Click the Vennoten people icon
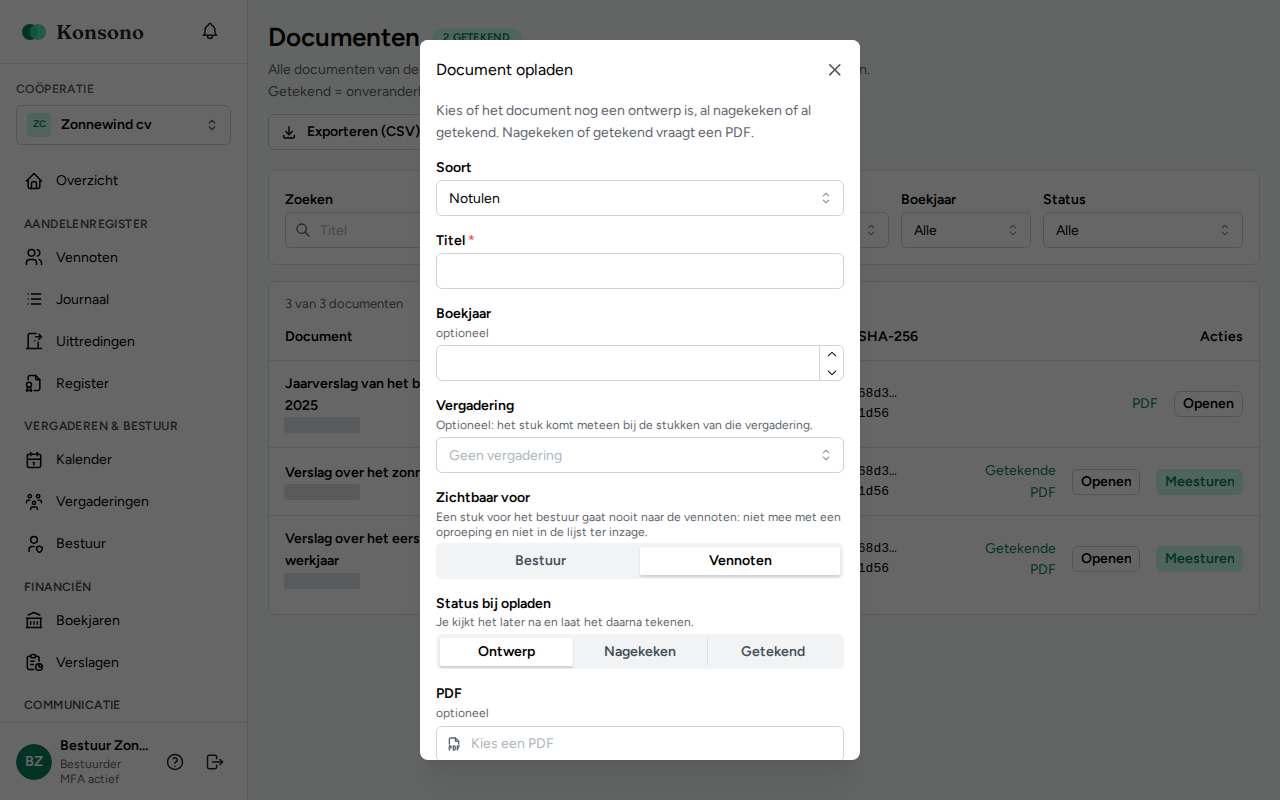Viewport: 1280px width, 800px height. coord(34,257)
